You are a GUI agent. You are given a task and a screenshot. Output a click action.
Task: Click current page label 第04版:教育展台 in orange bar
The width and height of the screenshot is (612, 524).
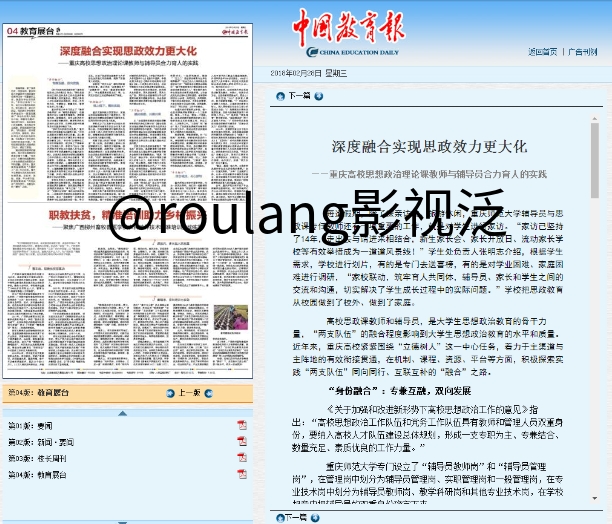point(38,393)
